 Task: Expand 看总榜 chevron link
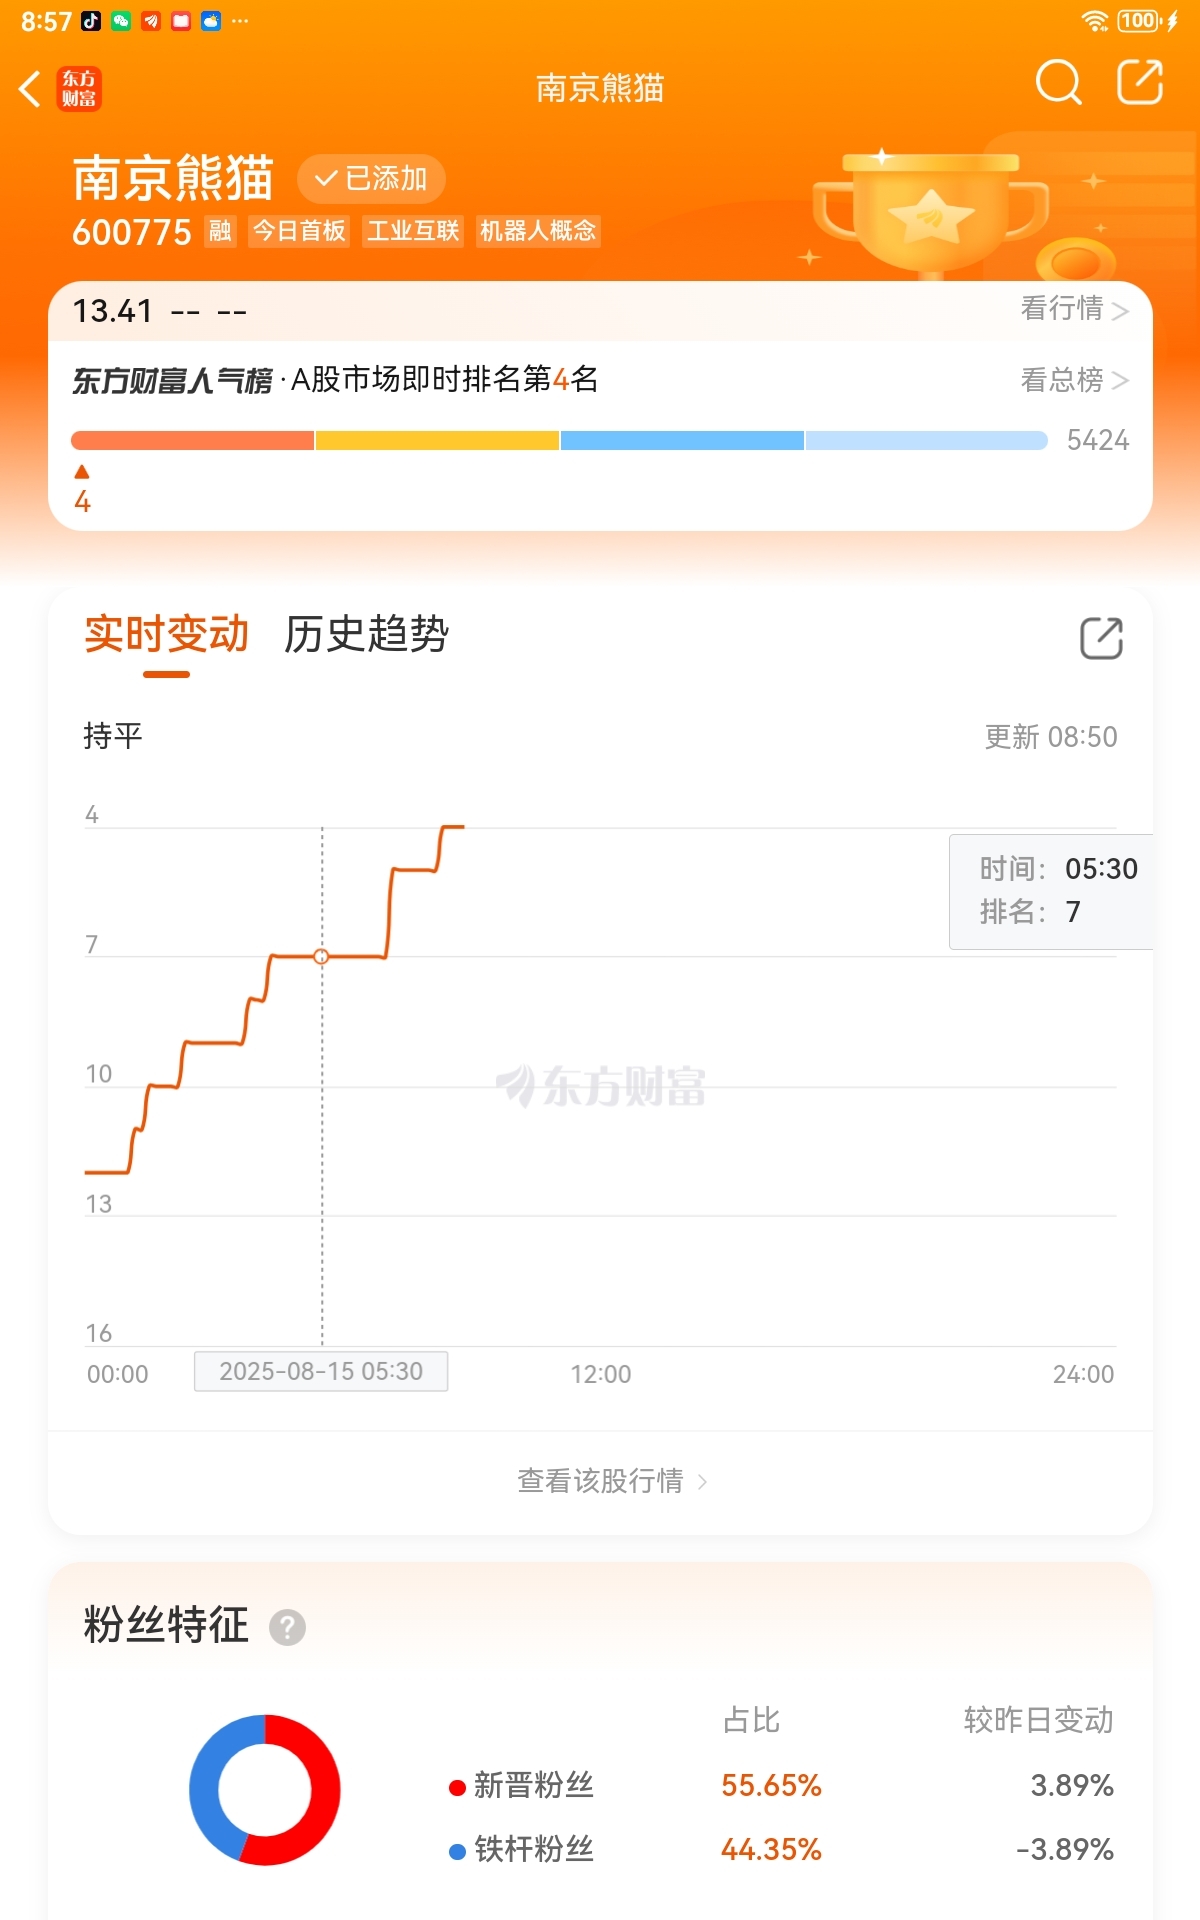[x=1074, y=380]
